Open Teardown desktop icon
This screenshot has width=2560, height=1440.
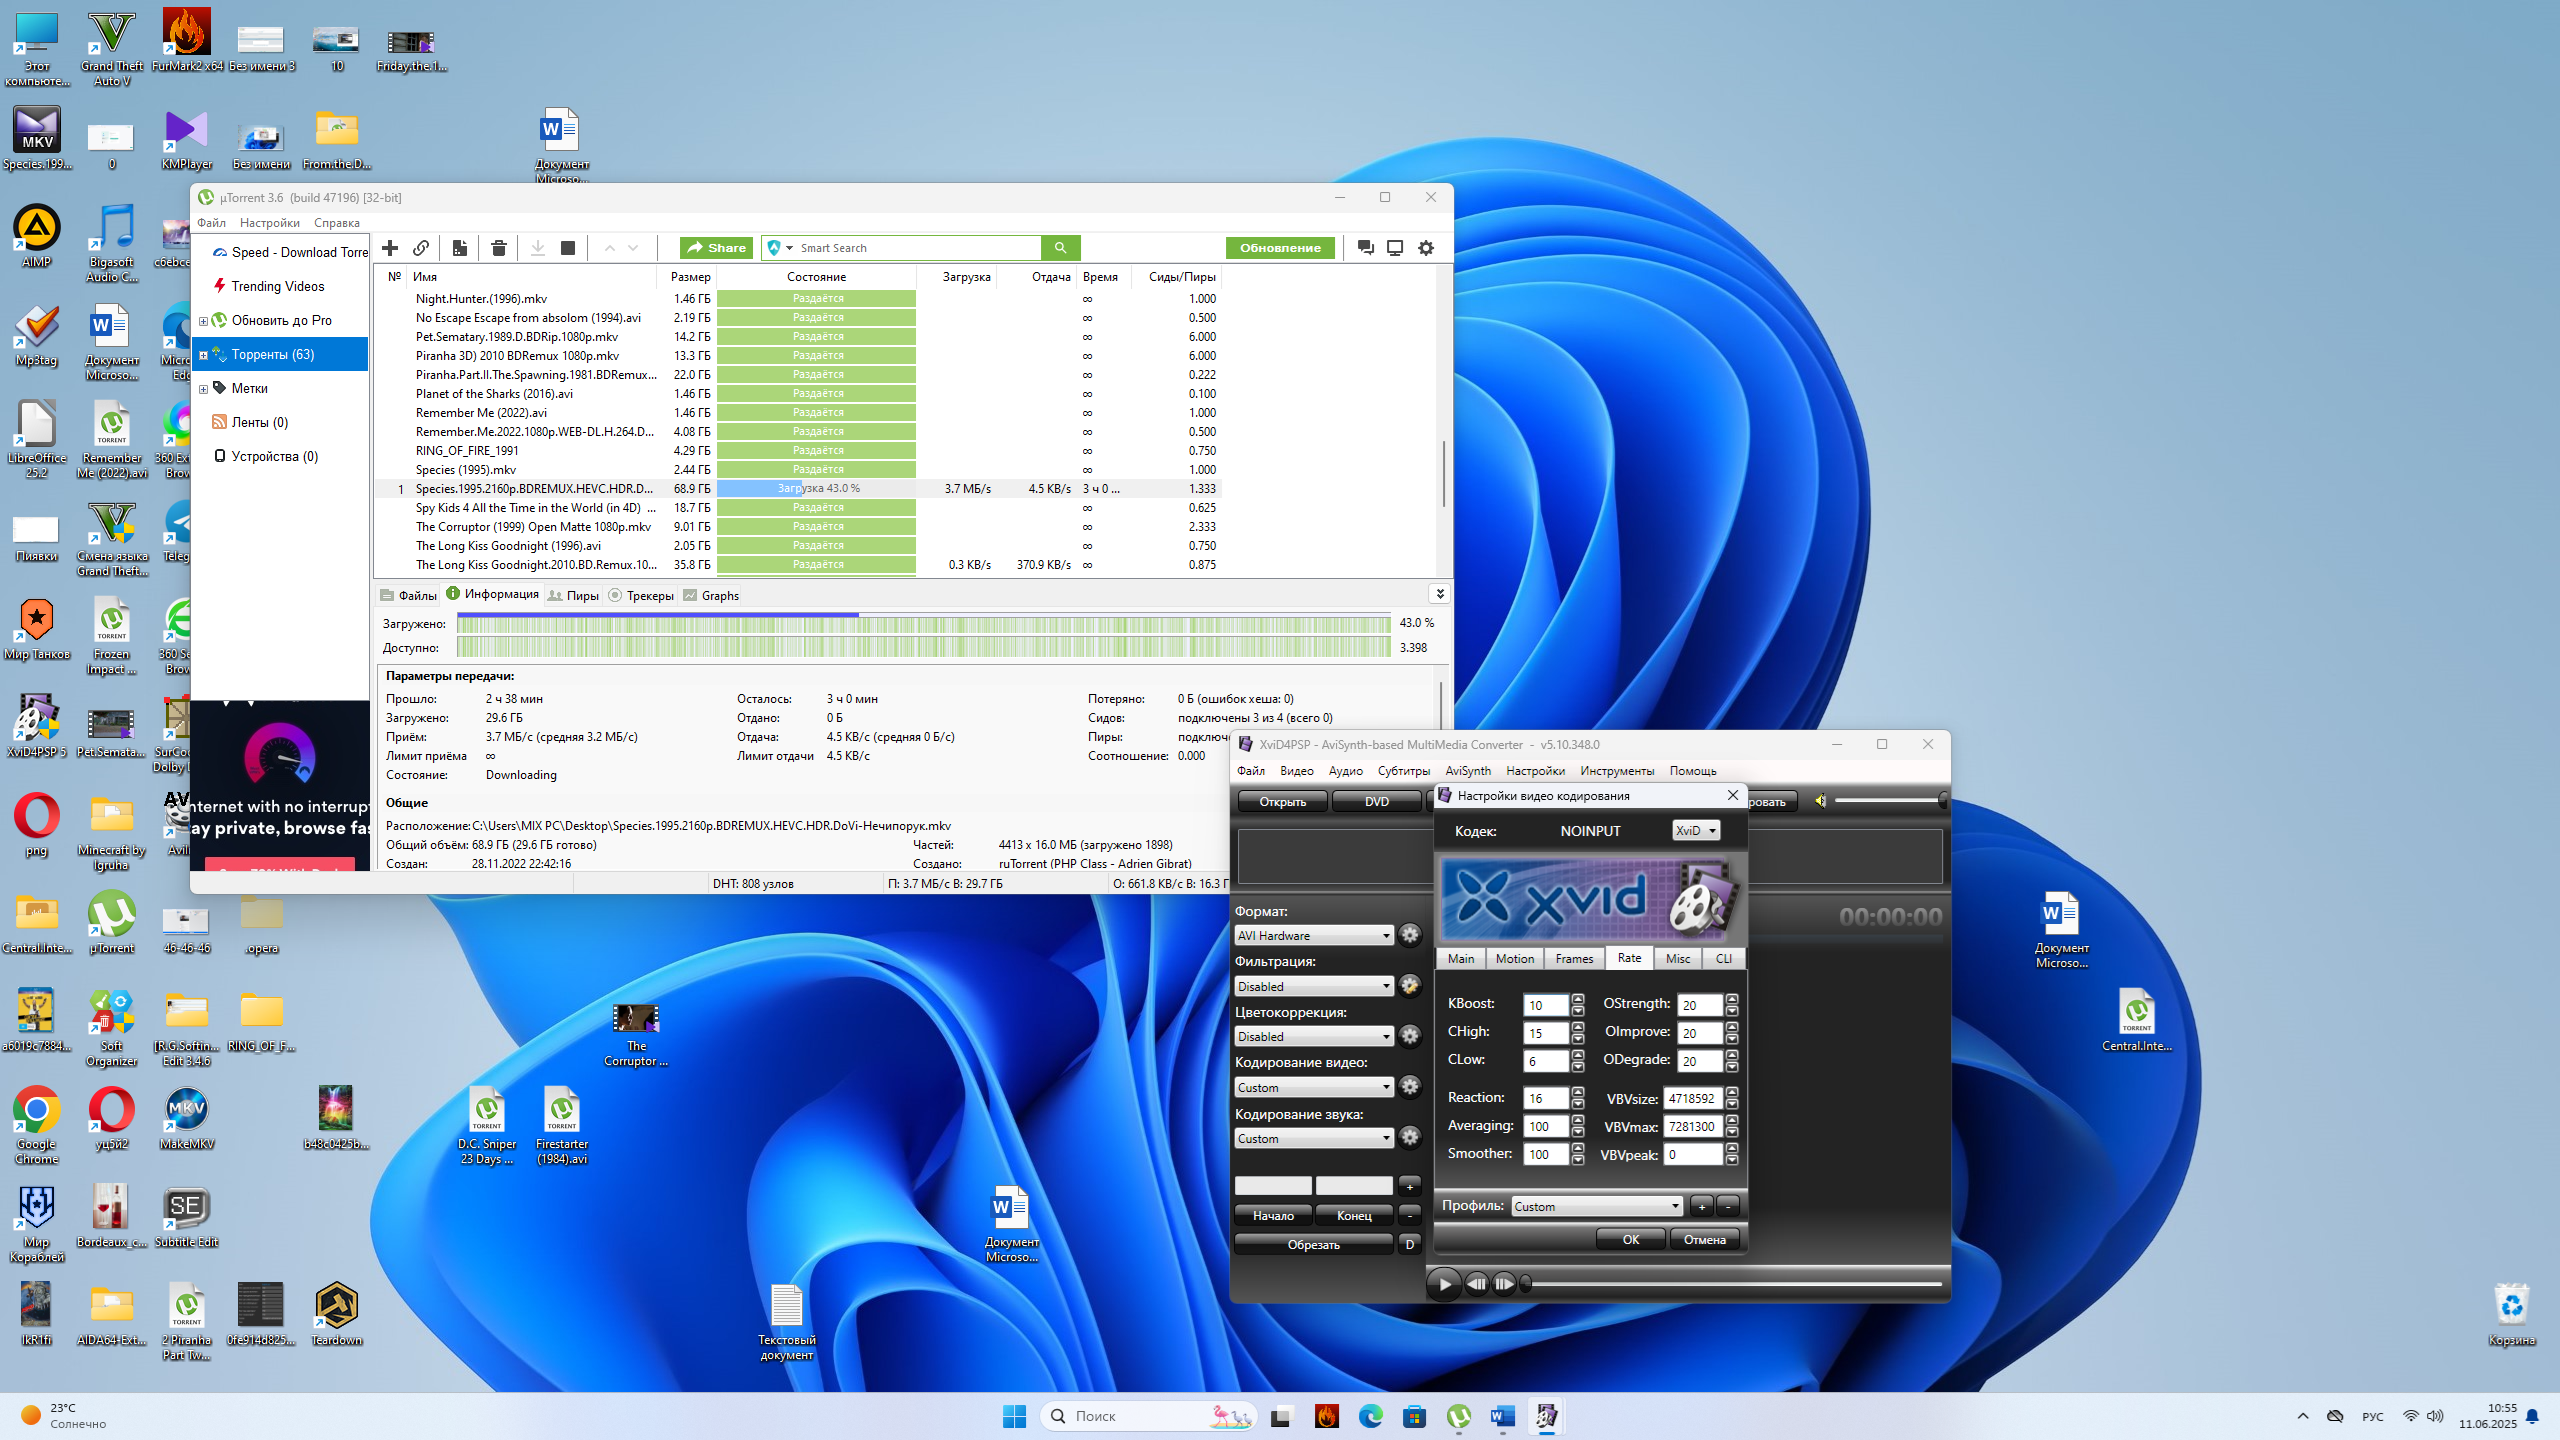337,1316
